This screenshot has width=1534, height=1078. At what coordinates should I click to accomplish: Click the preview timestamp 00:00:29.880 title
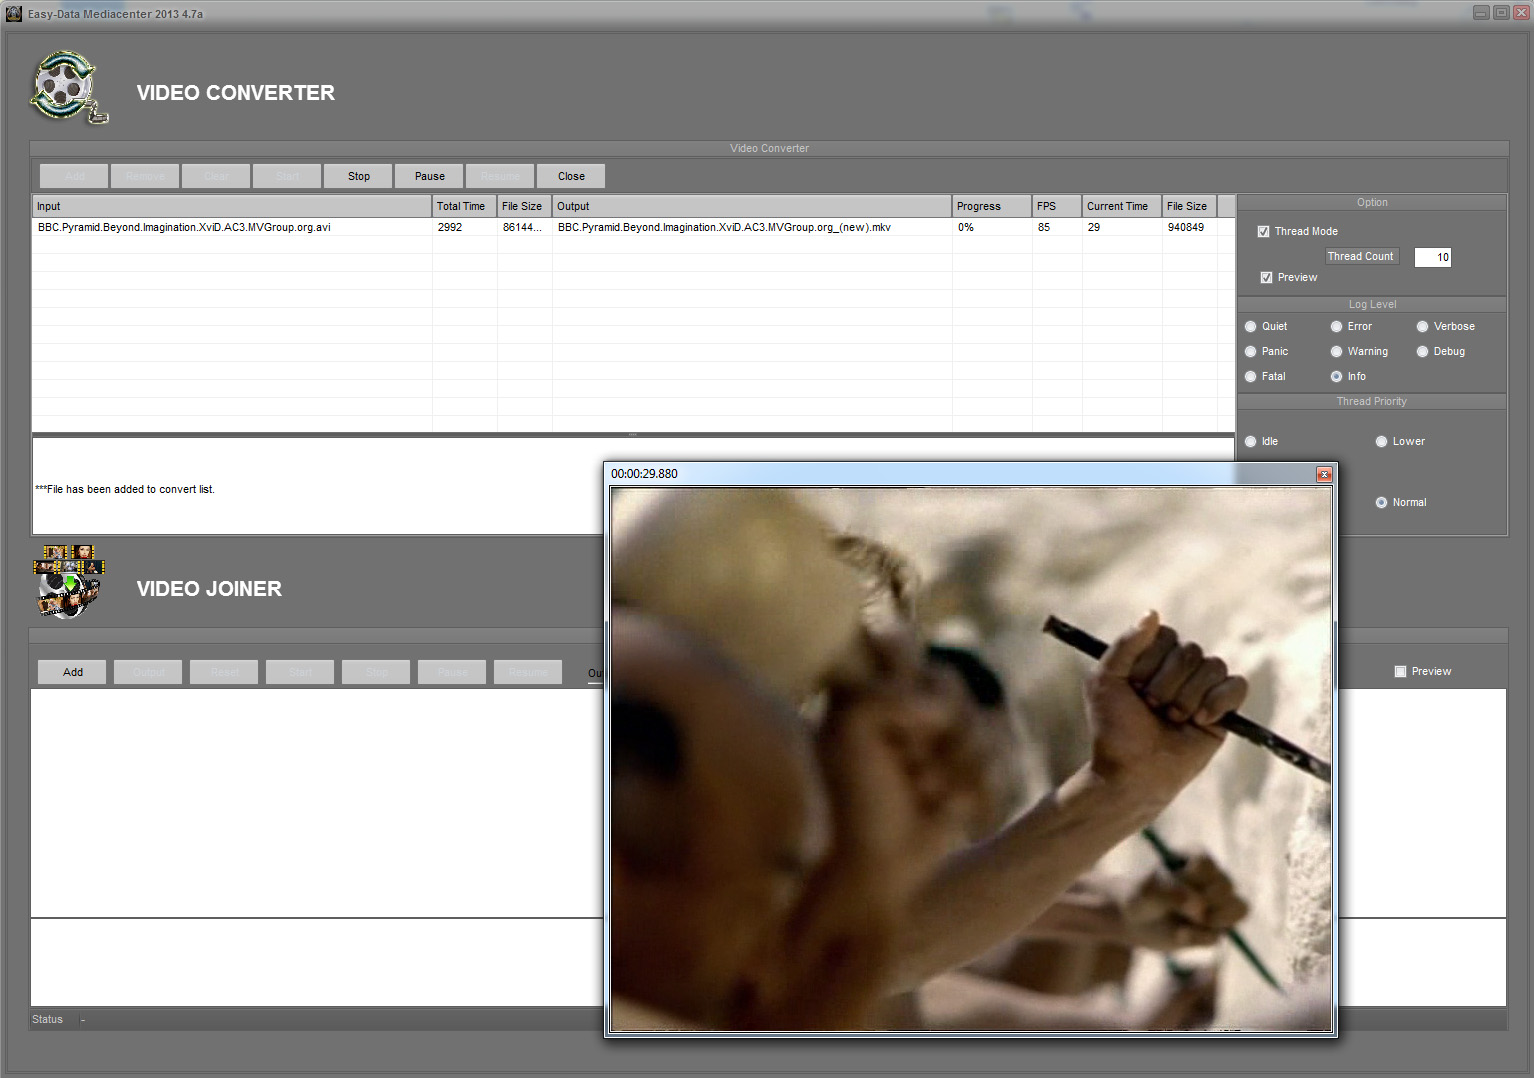(644, 474)
